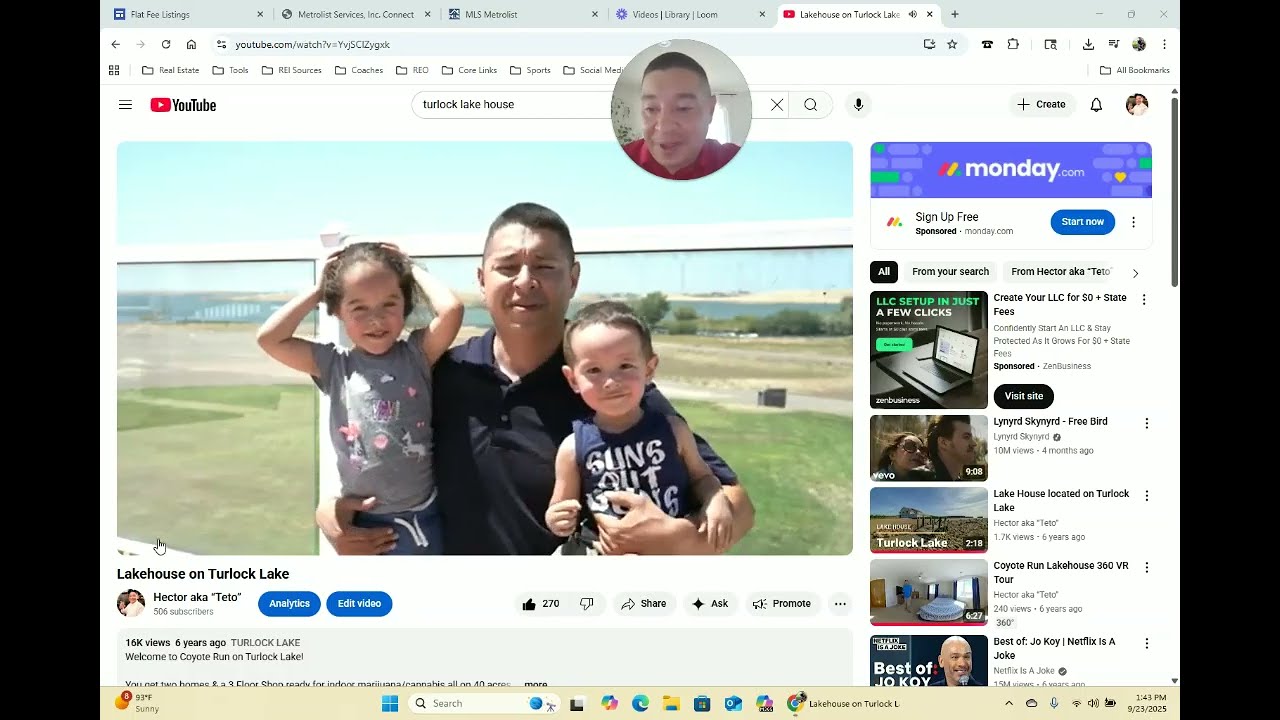Clear the search box with X

(x=777, y=104)
